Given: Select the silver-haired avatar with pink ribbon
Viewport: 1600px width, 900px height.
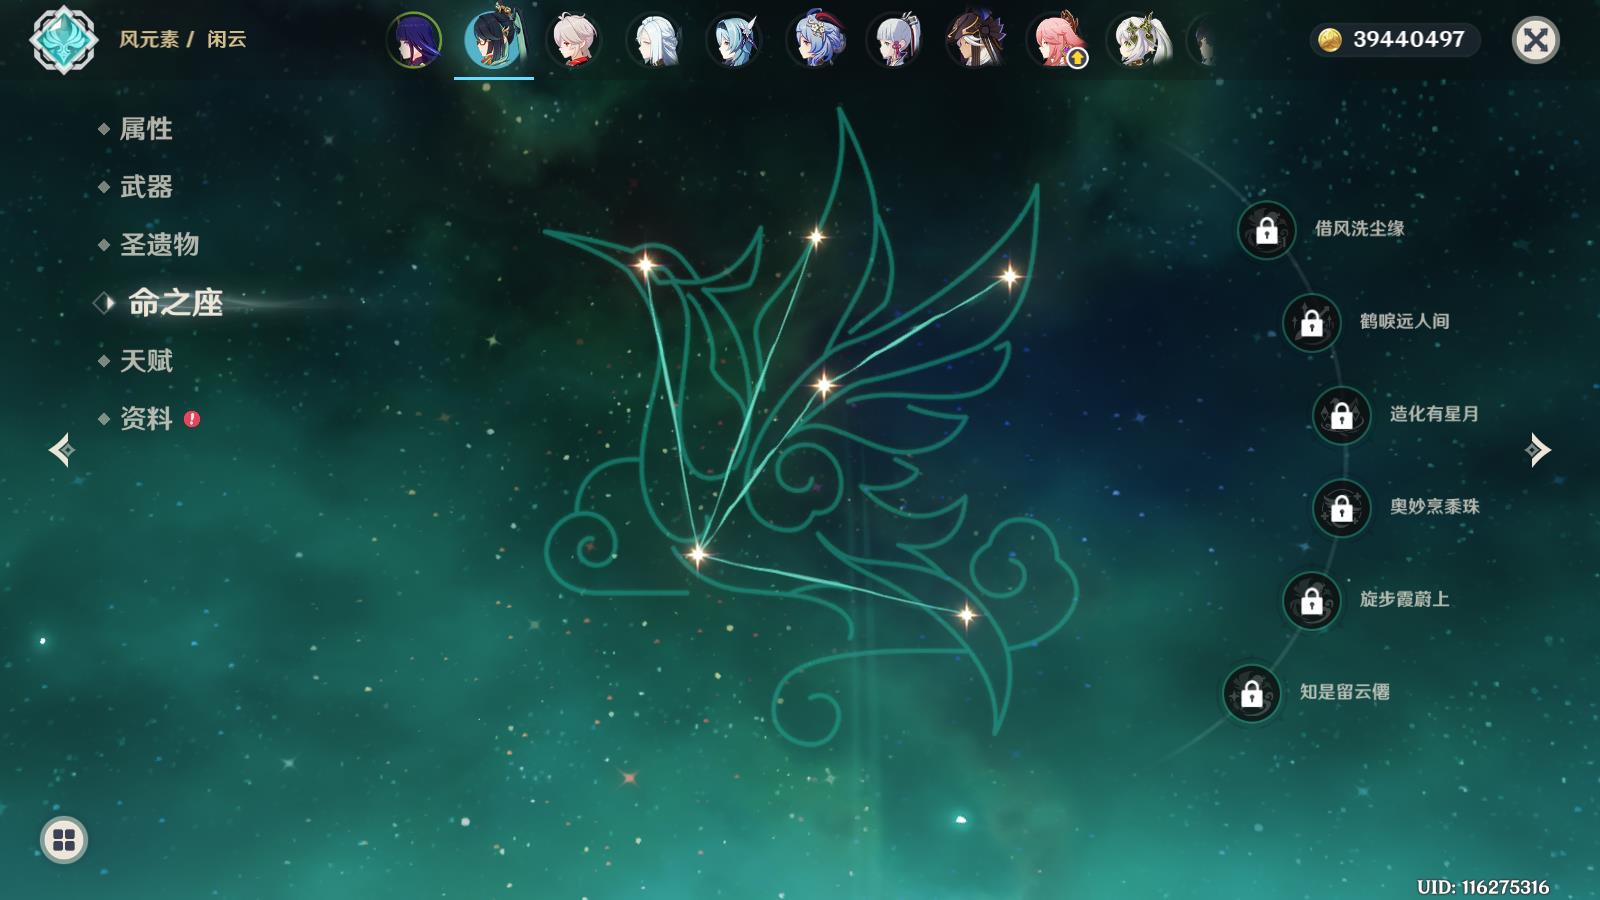Looking at the screenshot, I should pos(895,40).
